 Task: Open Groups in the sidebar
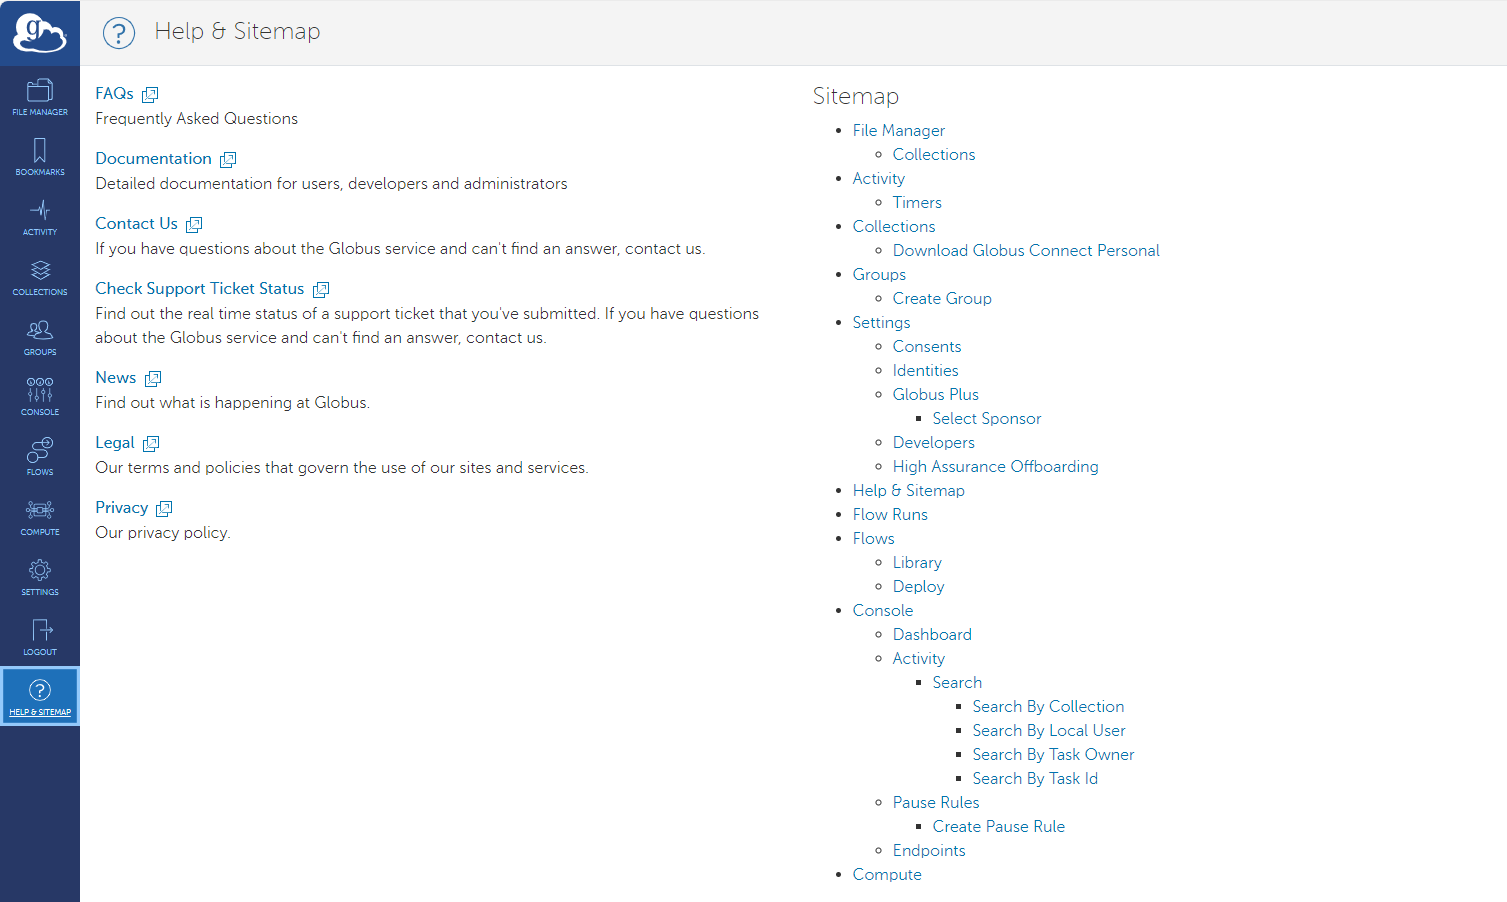(40, 337)
